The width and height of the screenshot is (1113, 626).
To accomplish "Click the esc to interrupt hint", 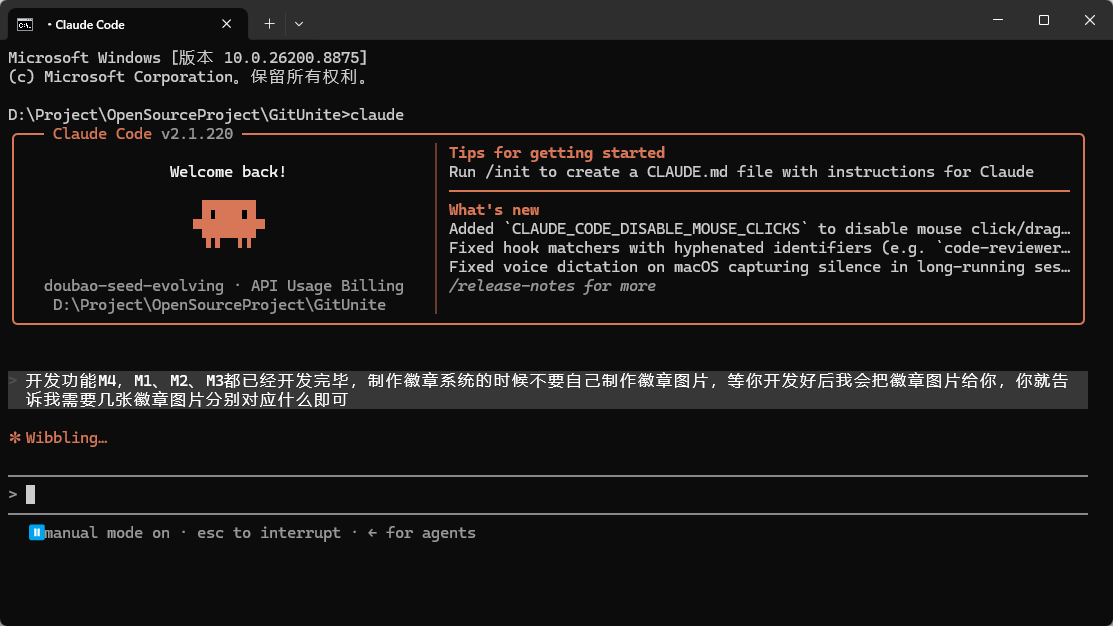I will 268,532.
